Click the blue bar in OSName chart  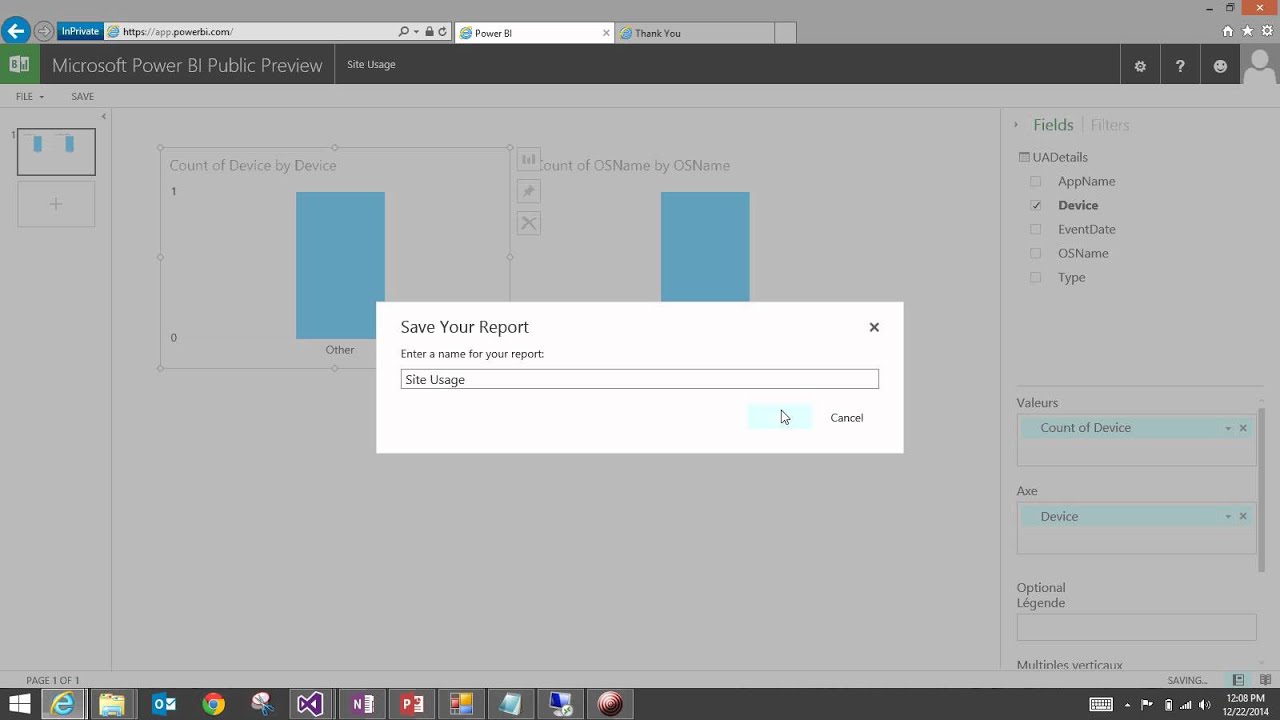[x=705, y=246]
